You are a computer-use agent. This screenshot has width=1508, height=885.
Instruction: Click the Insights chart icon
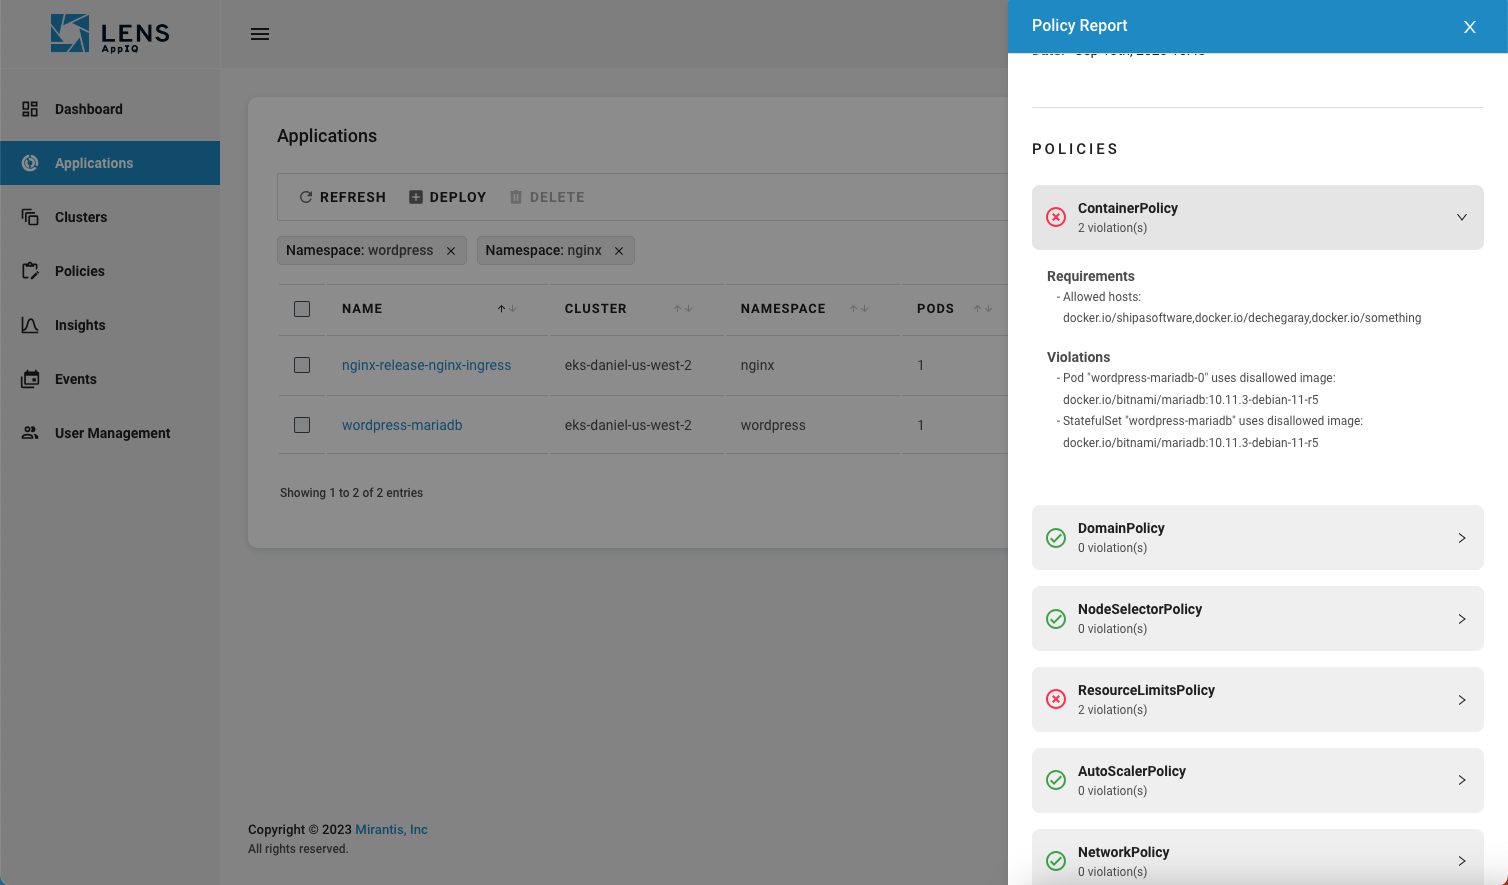click(30, 325)
